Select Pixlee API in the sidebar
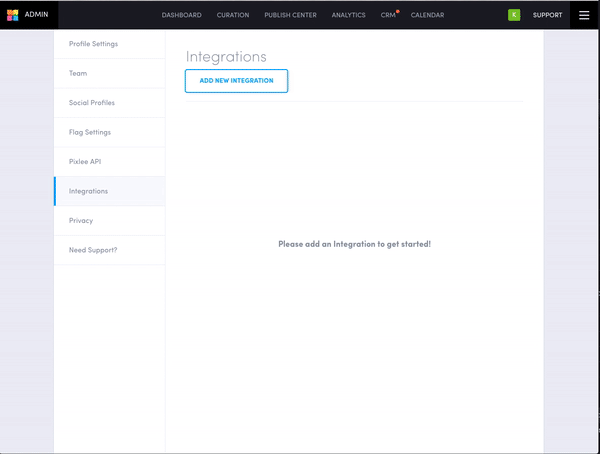 pos(85,161)
